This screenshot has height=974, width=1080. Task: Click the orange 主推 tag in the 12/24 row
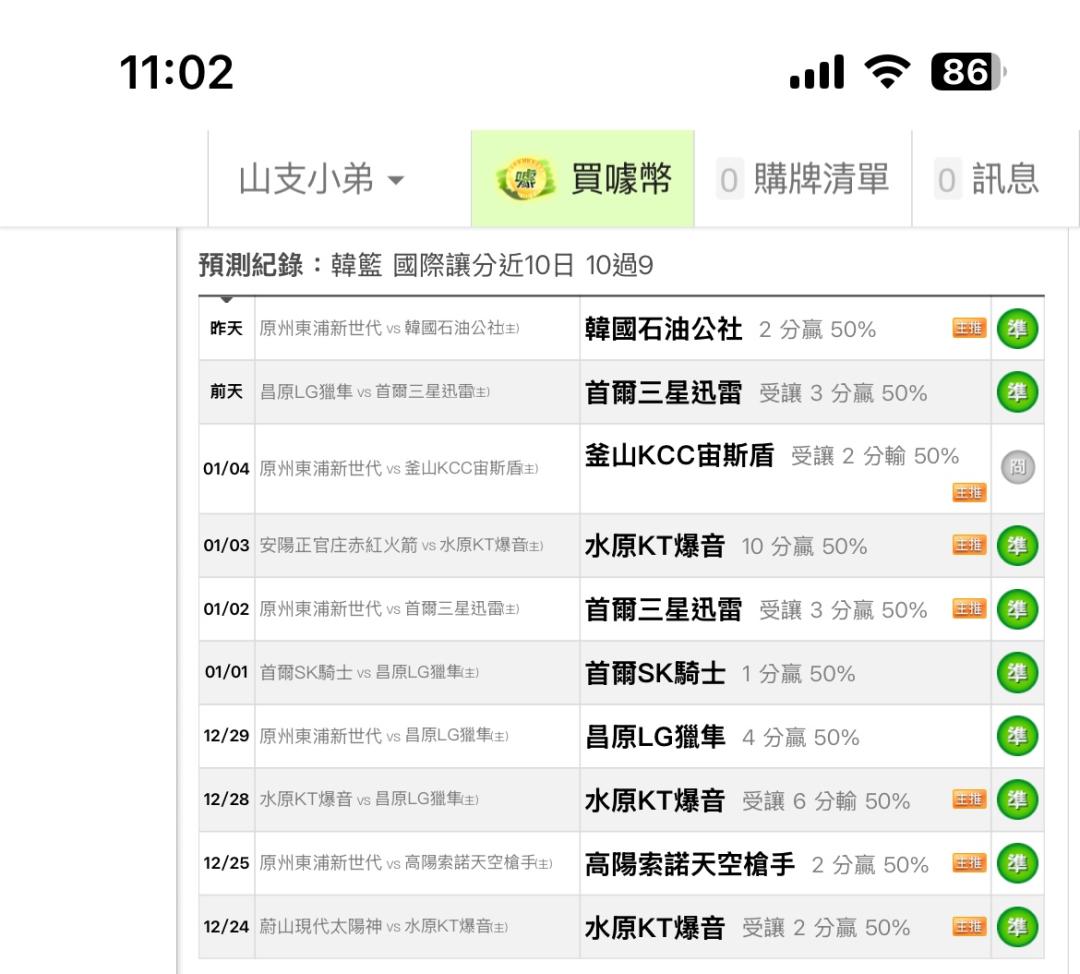click(x=969, y=926)
